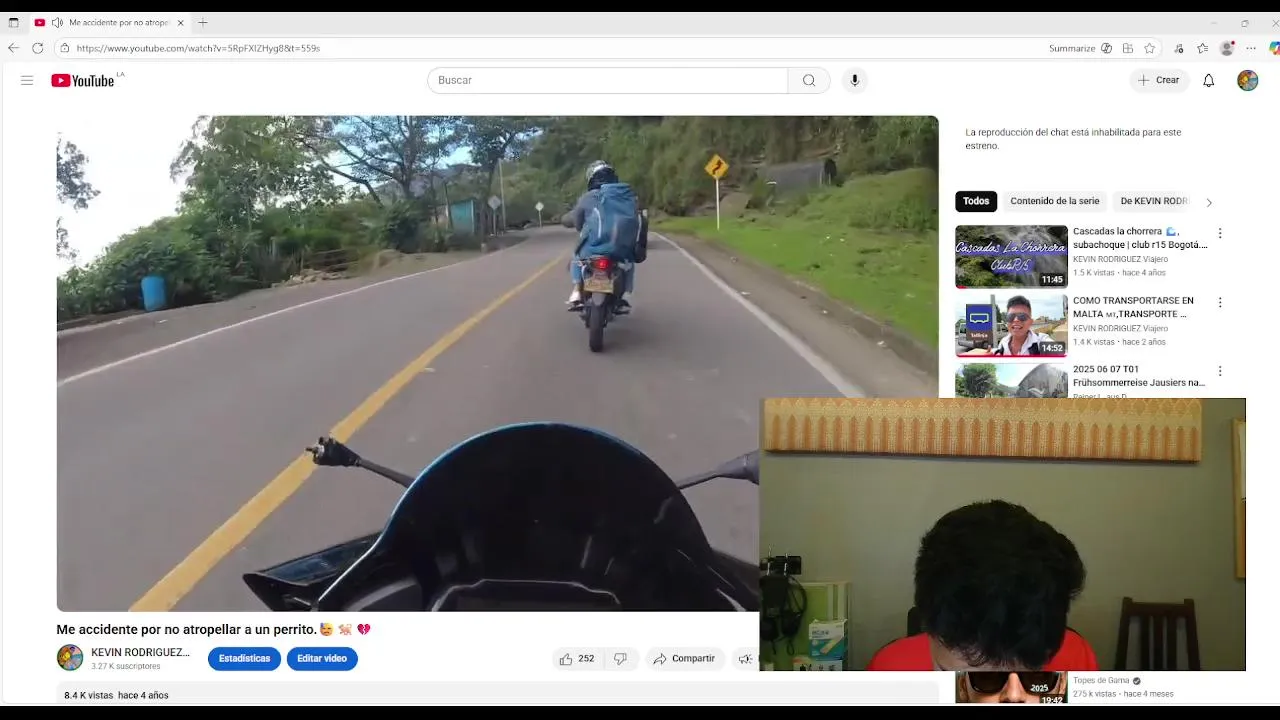1280x720 pixels.
Task: Select the Todos filter chip
Action: point(976,201)
